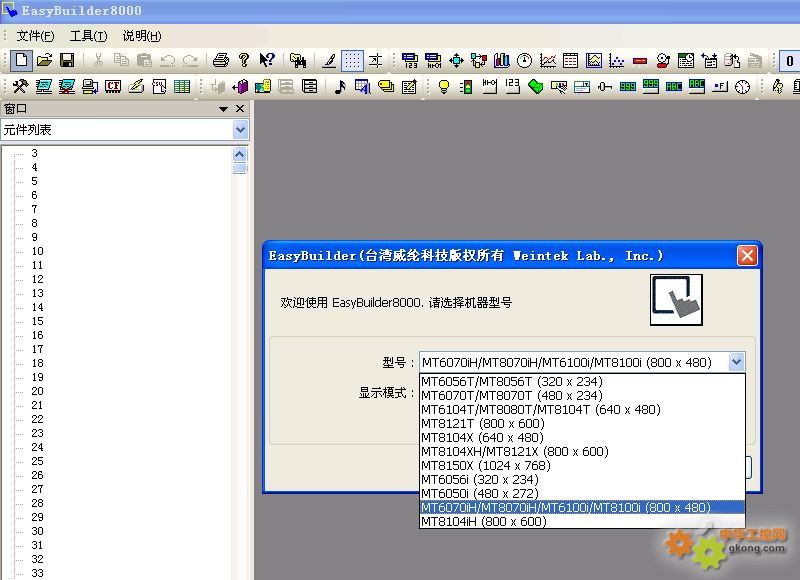Screen dimensions: 800x580
Task: Insert a bit lamp light bulb object
Action: pyautogui.click(x=444, y=87)
